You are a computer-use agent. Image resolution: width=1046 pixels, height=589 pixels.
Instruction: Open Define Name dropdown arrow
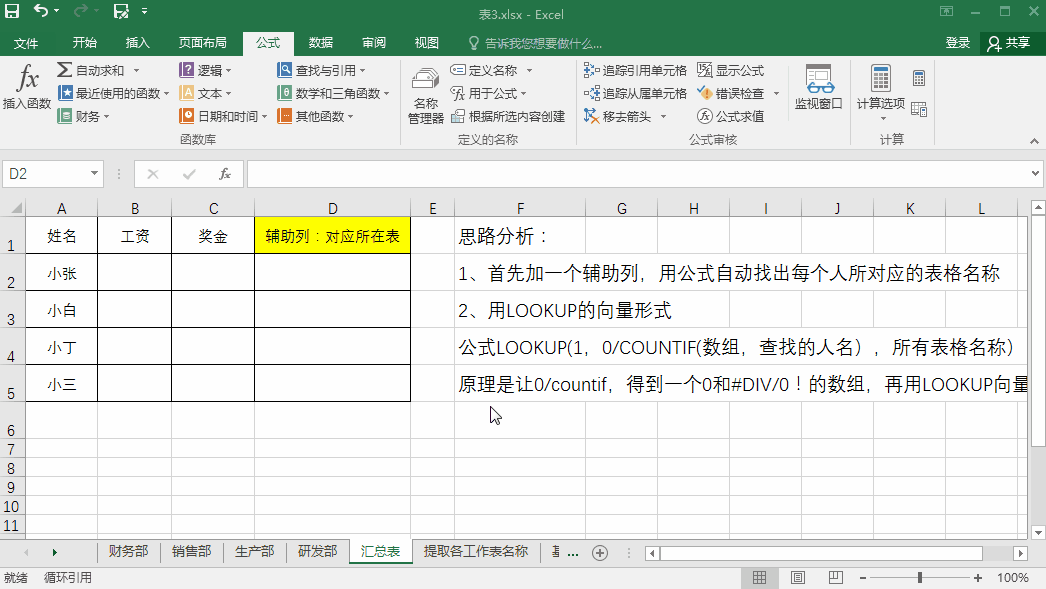[529, 70]
